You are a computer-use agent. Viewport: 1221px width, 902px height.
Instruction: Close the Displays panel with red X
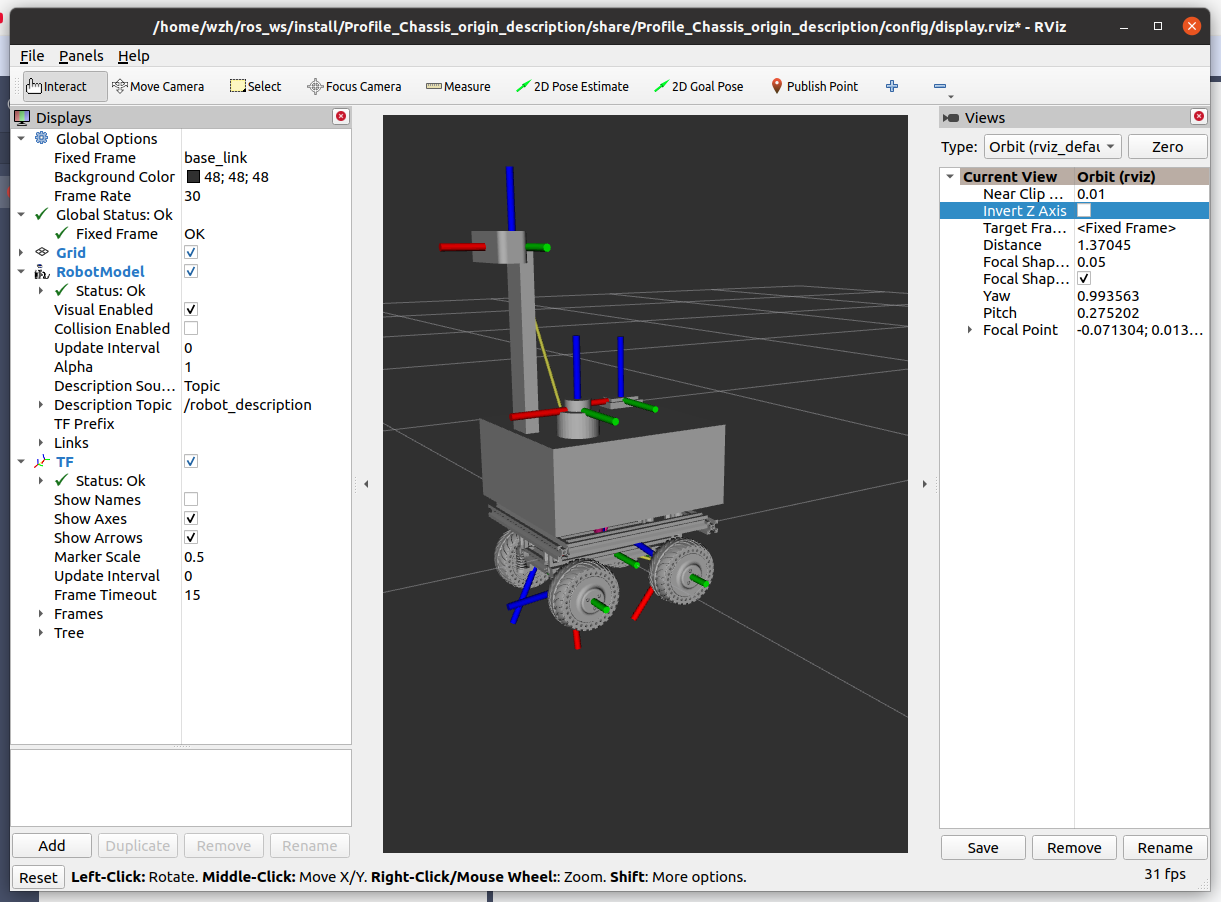pos(341,117)
